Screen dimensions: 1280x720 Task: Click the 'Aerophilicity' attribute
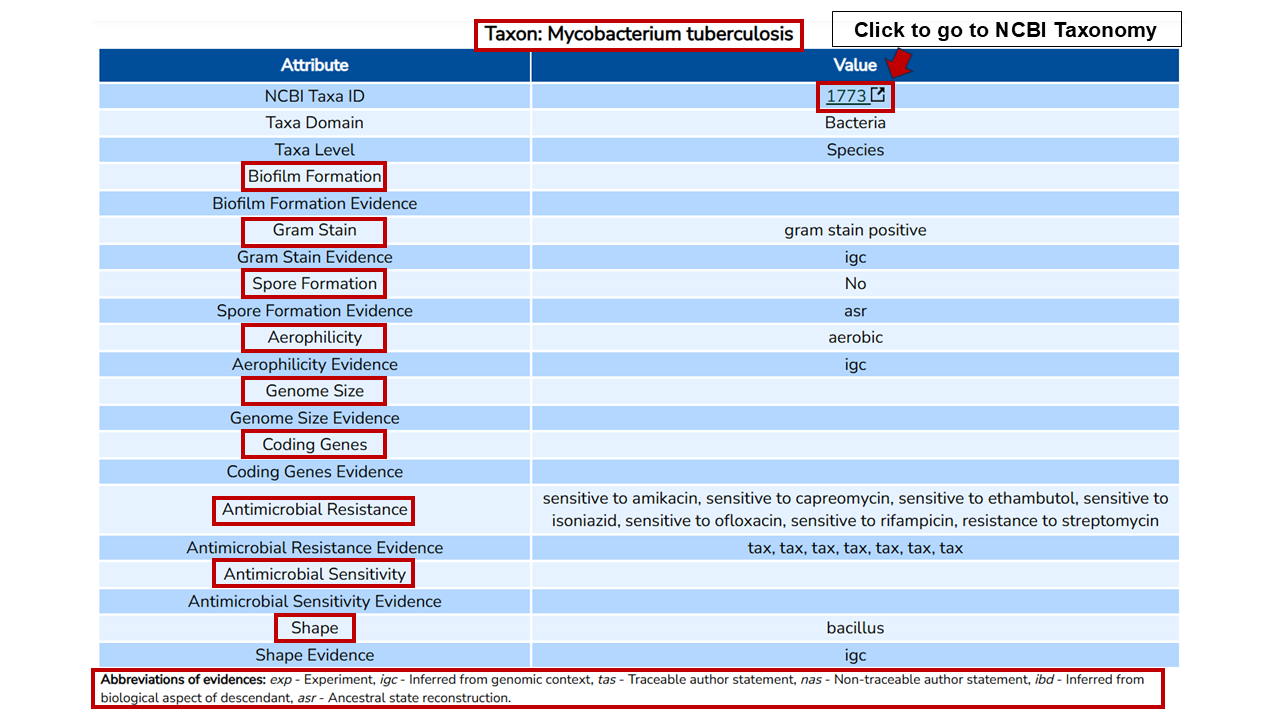315,337
